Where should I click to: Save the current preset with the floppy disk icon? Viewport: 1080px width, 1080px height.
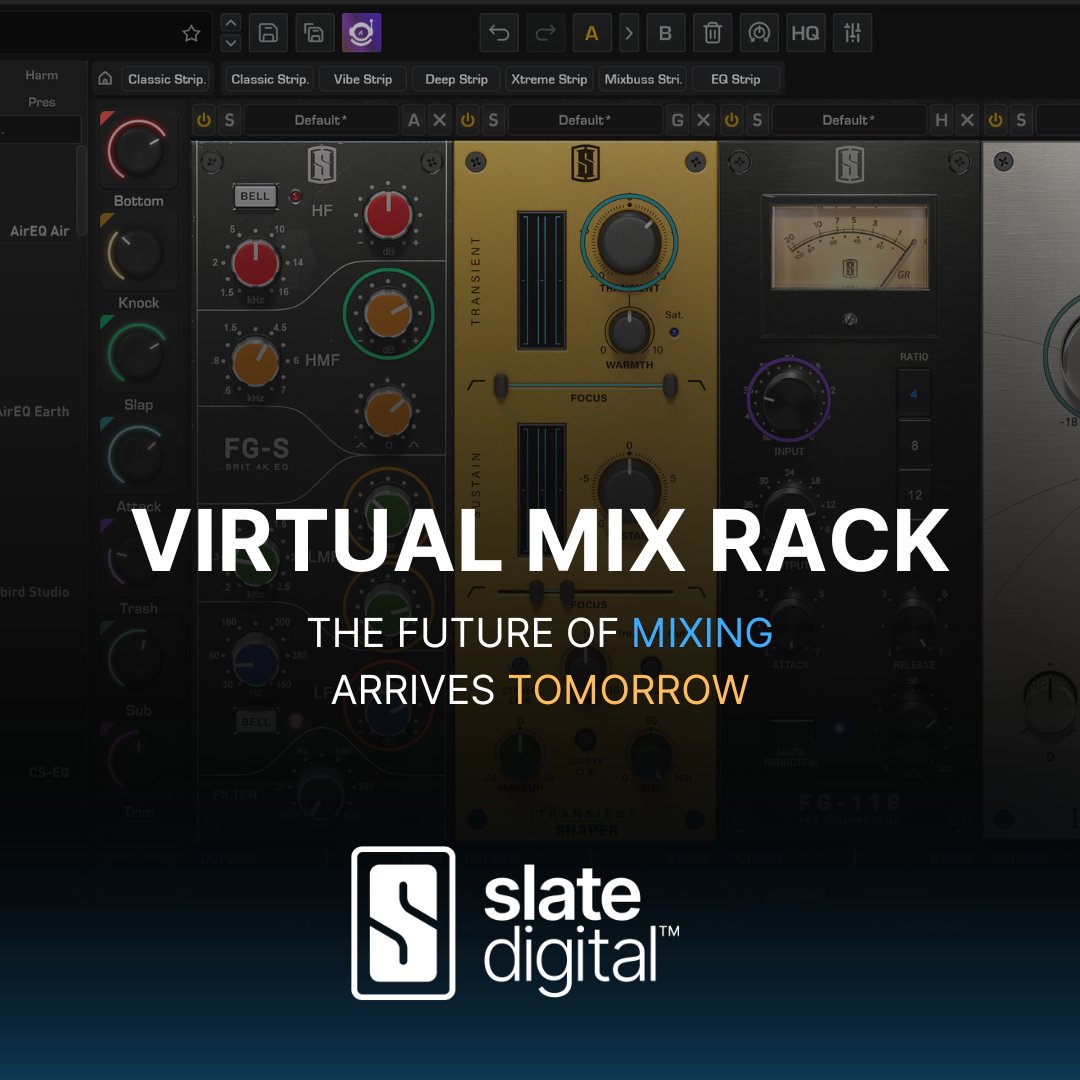tap(268, 32)
